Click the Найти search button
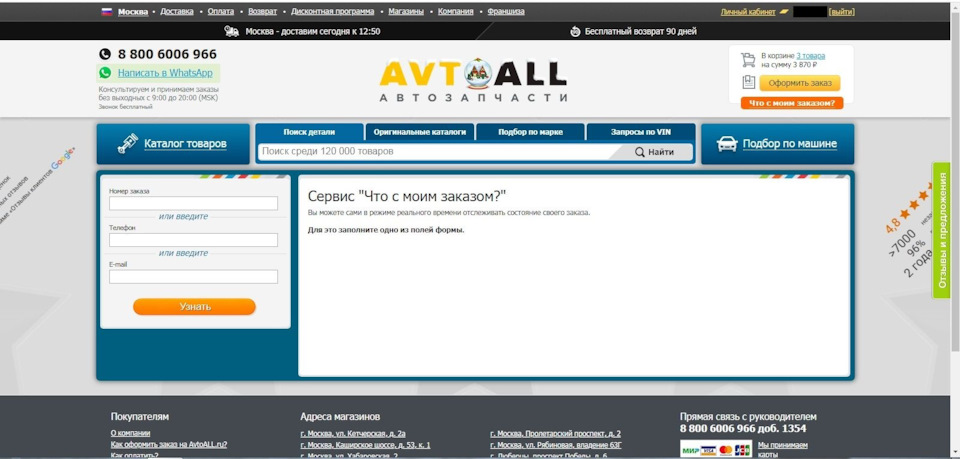This screenshot has width=960, height=459. [653, 152]
